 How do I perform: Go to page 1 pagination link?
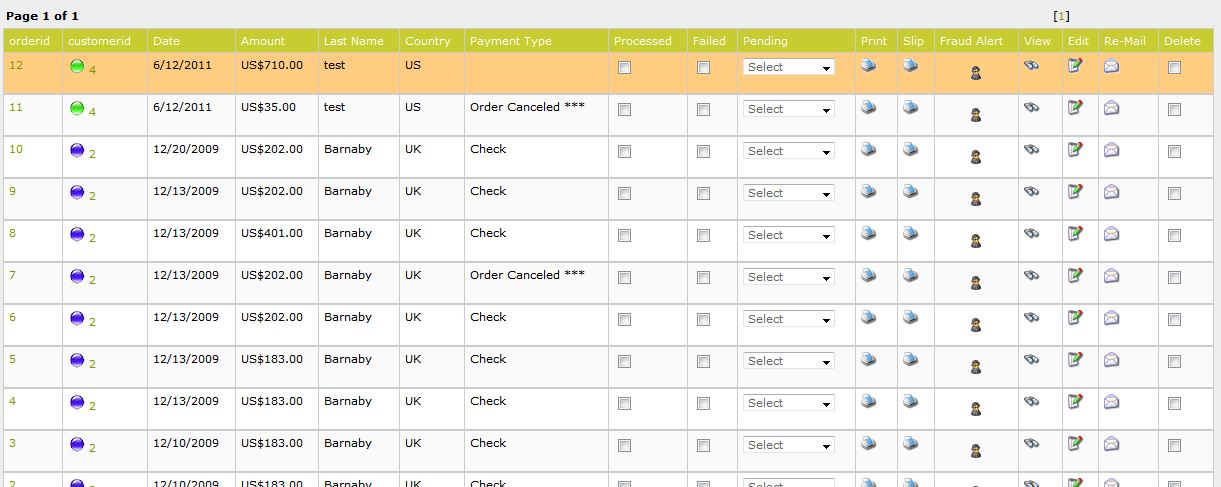click(x=1062, y=16)
